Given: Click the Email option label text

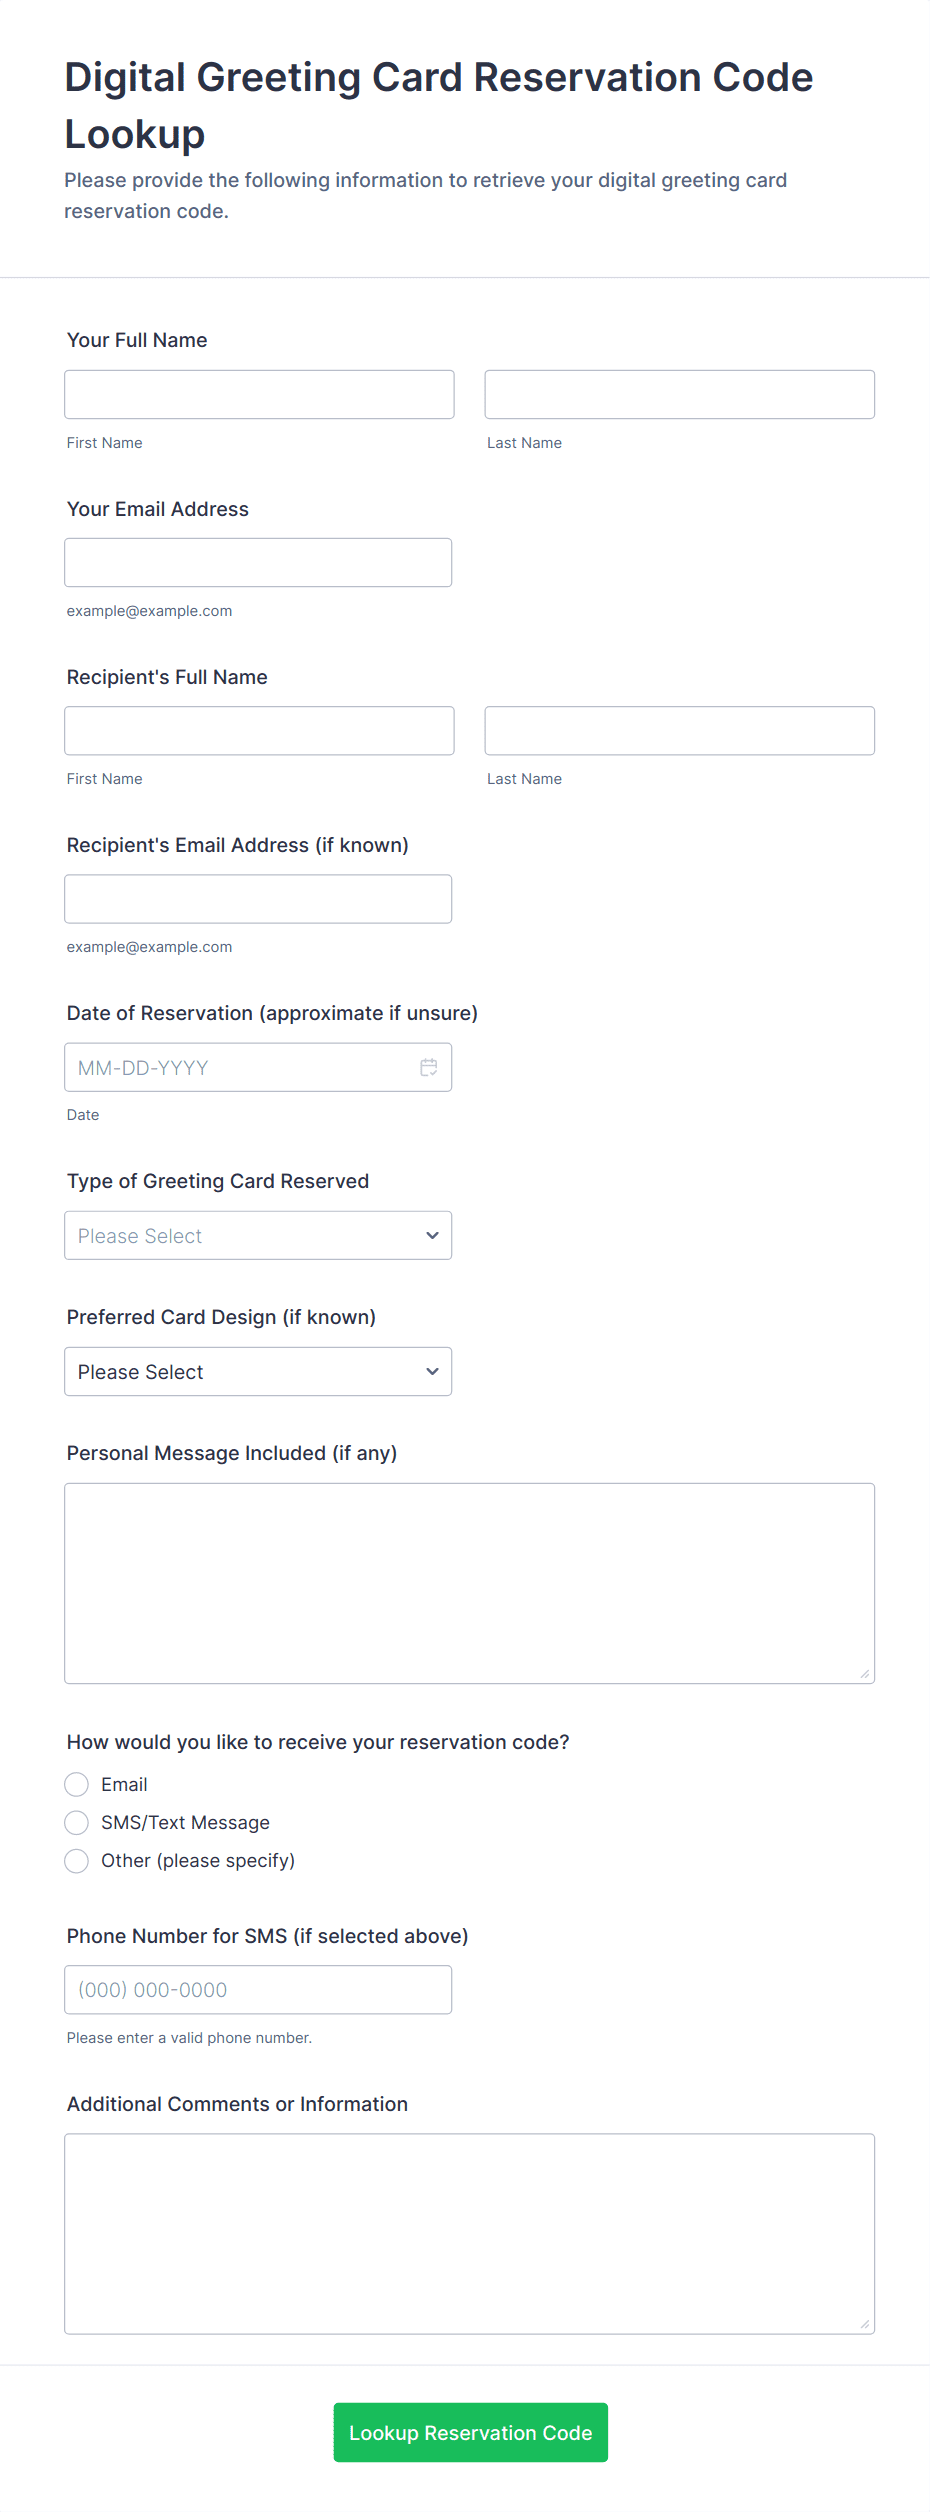Looking at the screenshot, I should pos(124,1784).
